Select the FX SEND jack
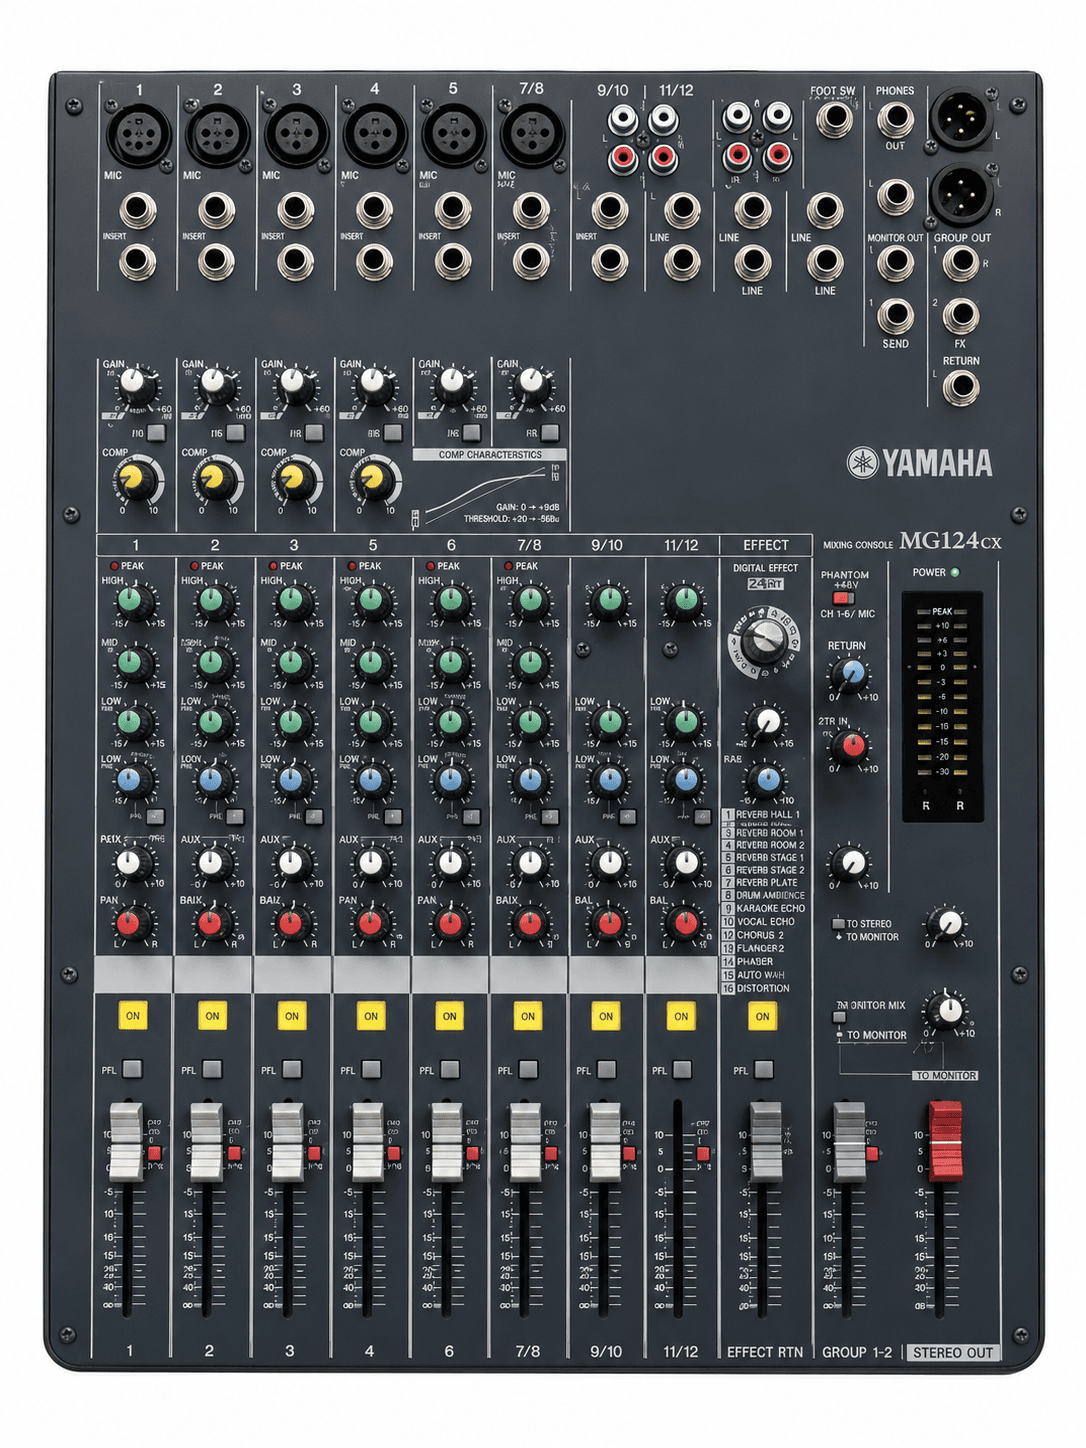 pyautogui.click(x=895, y=315)
